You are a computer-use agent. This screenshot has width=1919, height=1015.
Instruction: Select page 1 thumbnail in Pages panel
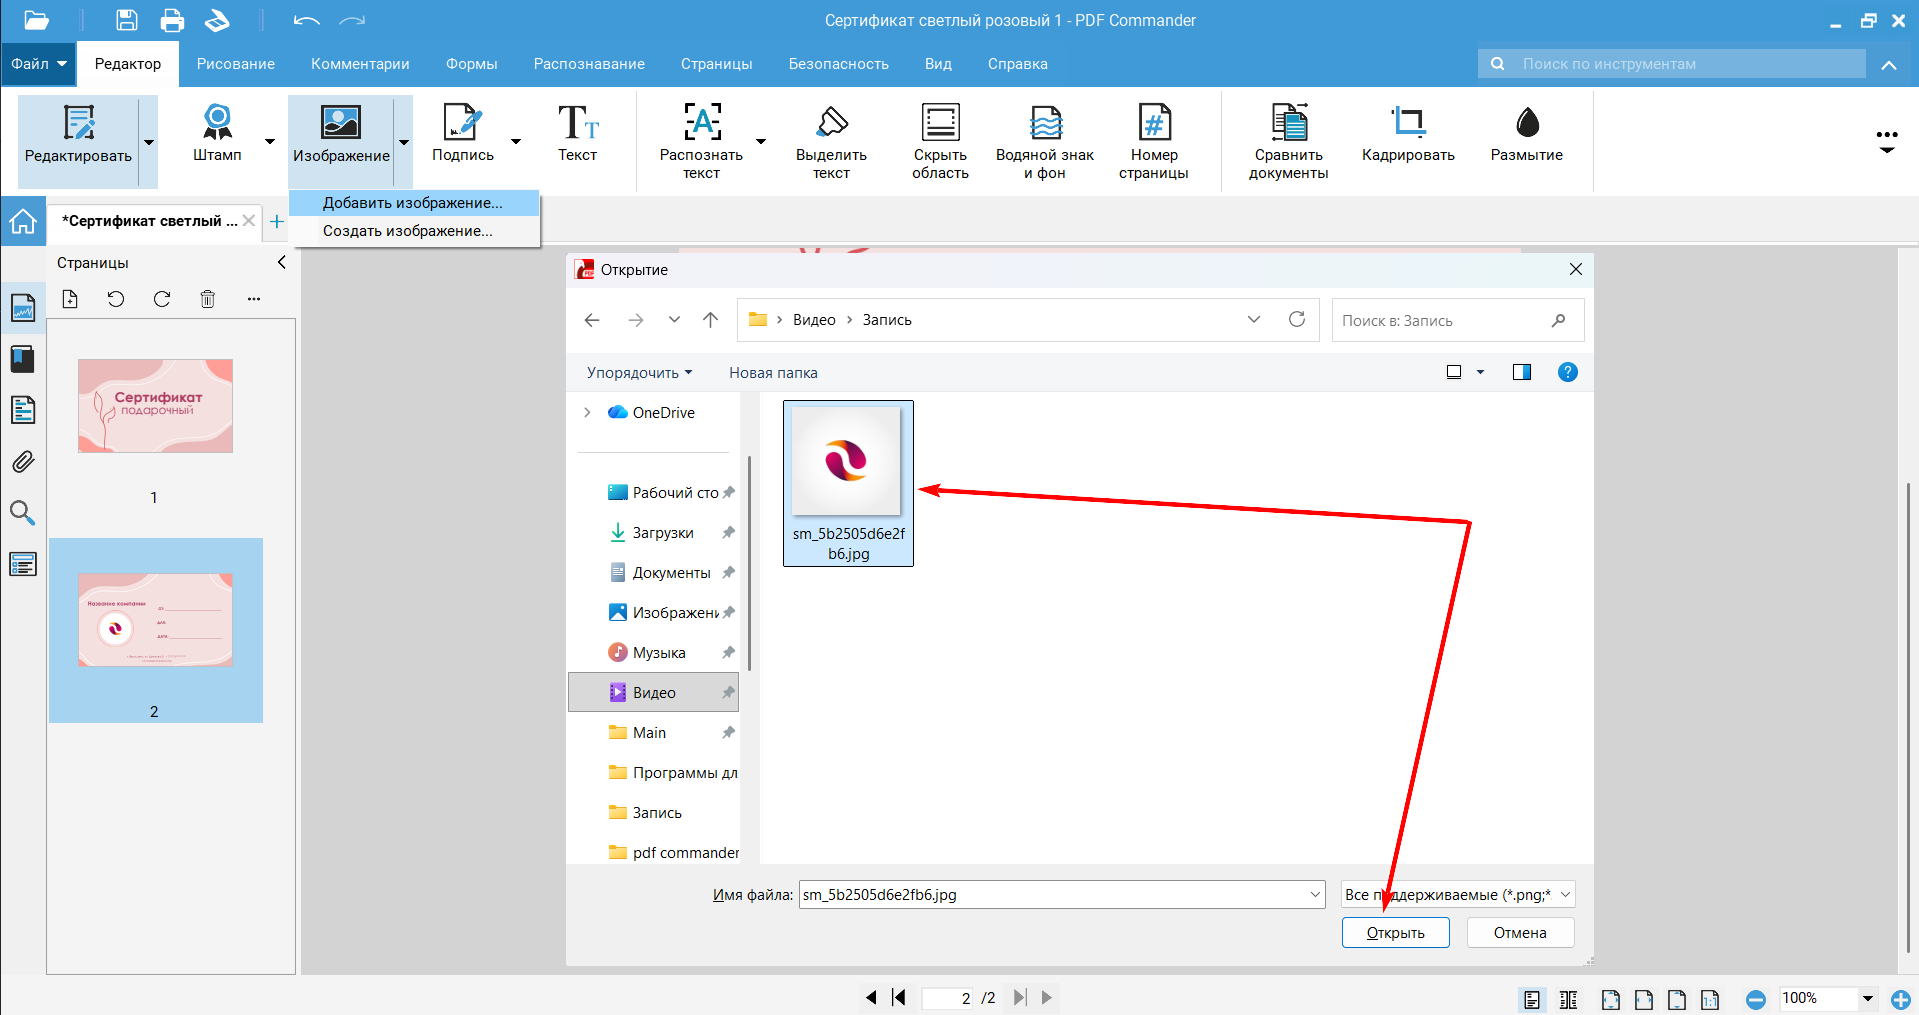click(155, 406)
